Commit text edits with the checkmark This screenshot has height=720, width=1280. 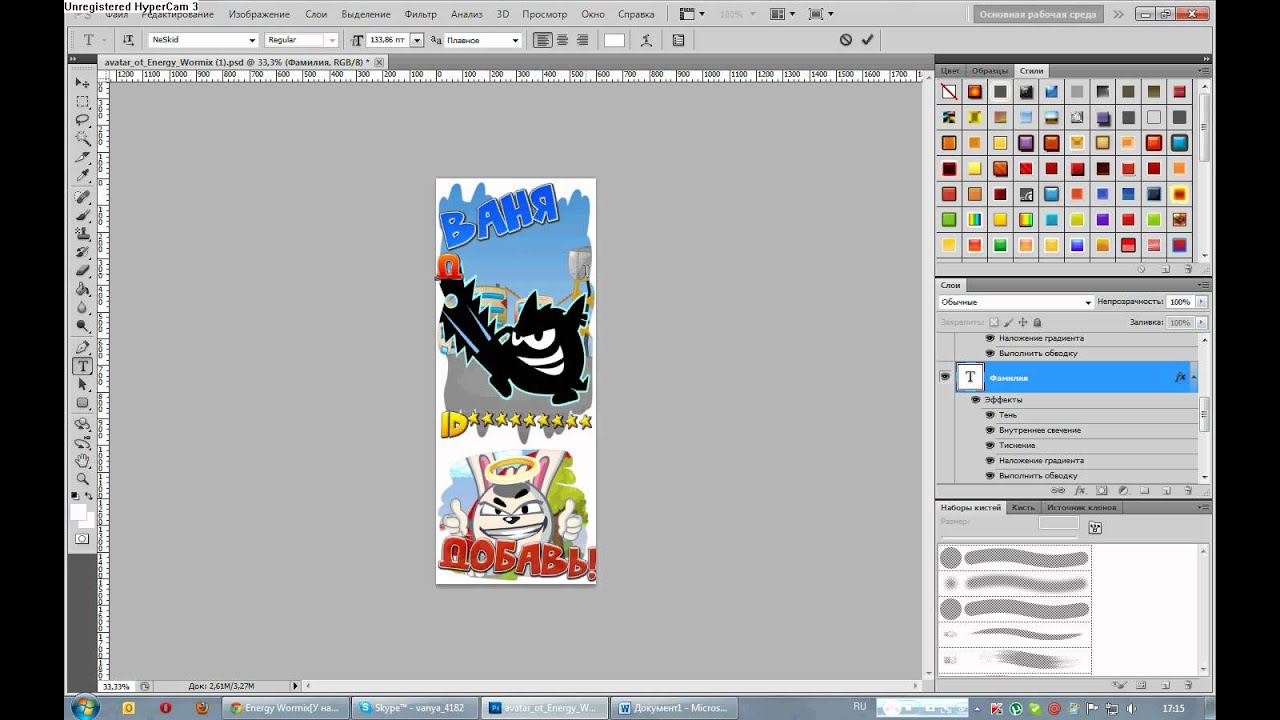[867, 40]
